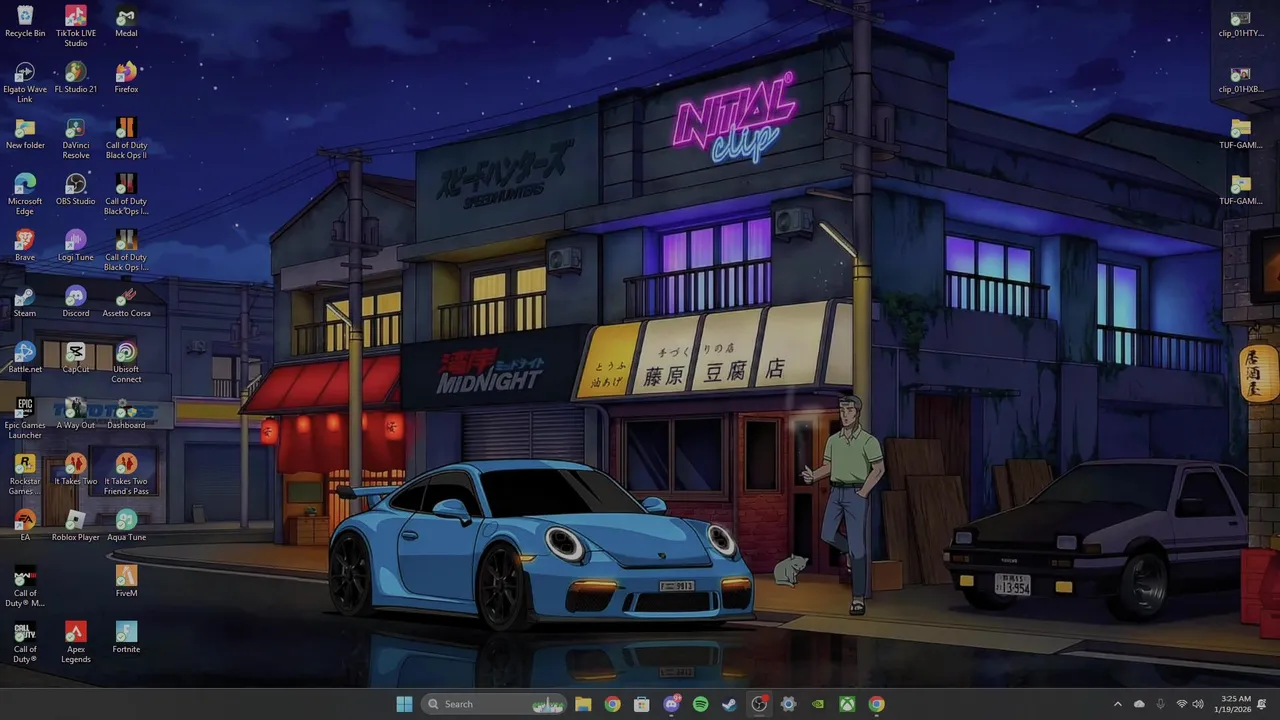Select the Battle.net desktop shortcut
The width and height of the screenshot is (1280, 720).
click(x=25, y=358)
